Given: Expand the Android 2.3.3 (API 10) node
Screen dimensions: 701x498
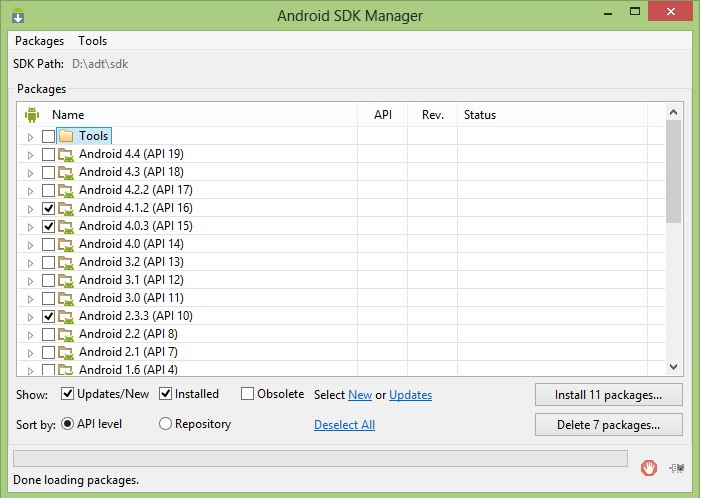Looking at the screenshot, I should point(30,317).
